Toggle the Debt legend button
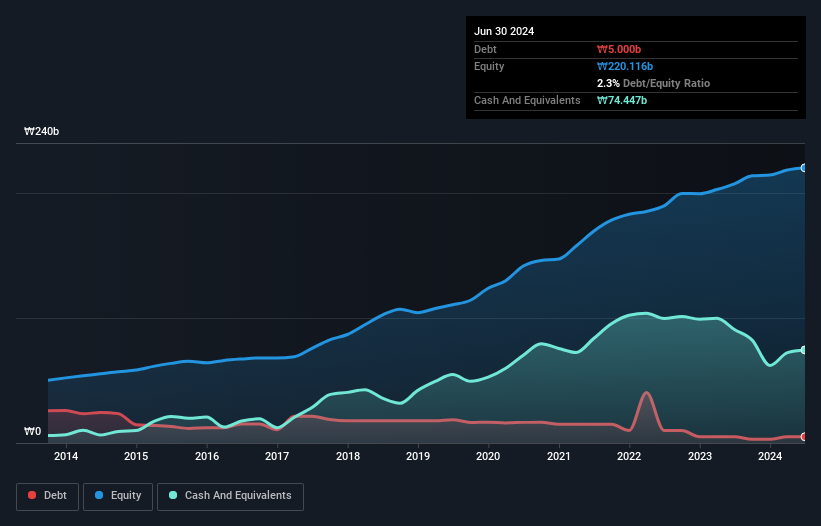Screen dimensions: 821x526 (48, 496)
